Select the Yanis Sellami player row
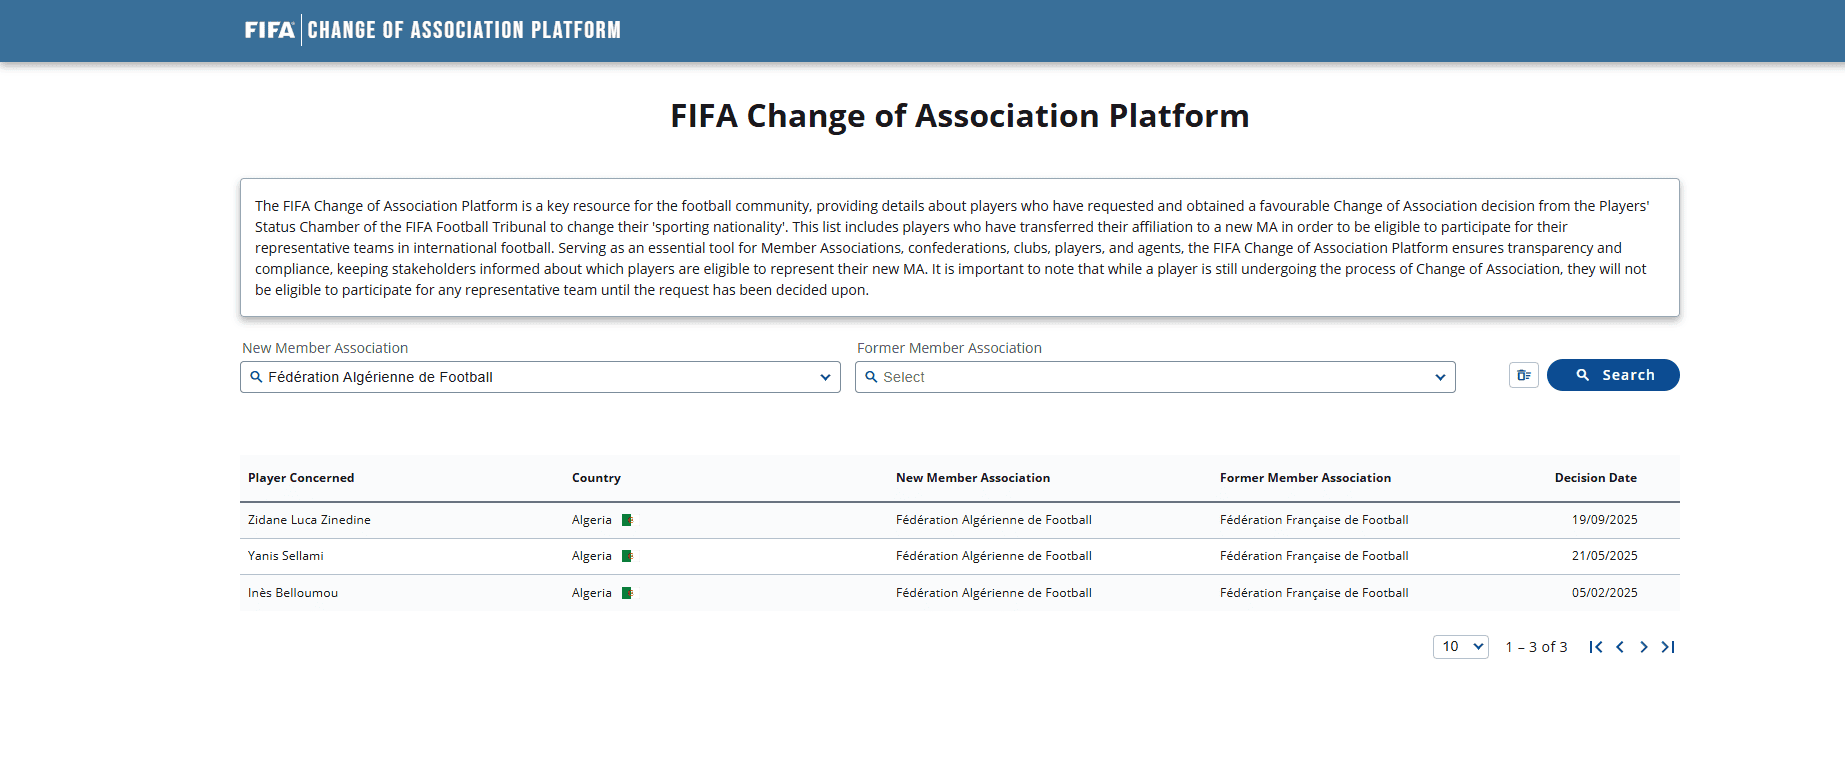Image resolution: width=1845 pixels, height=765 pixels. [286, 556]
